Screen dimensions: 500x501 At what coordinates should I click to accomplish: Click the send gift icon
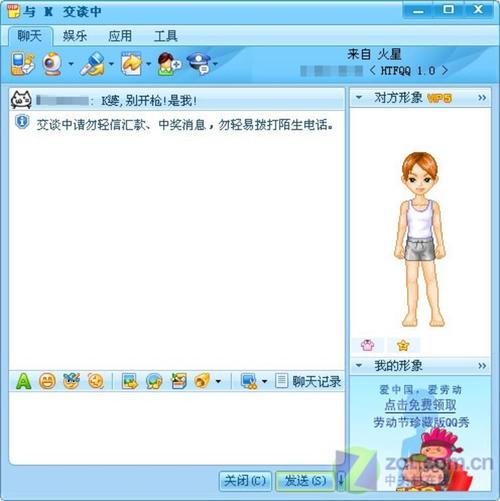point(179,381)
